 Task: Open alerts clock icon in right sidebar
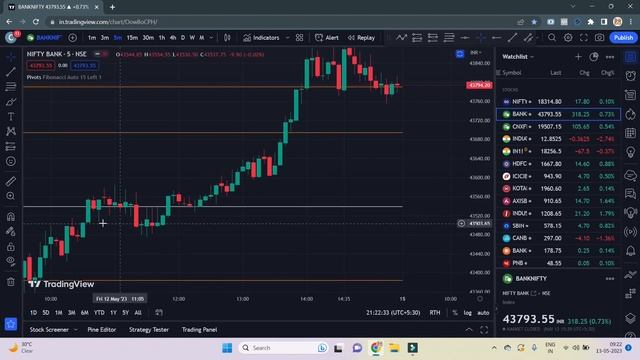631,75
